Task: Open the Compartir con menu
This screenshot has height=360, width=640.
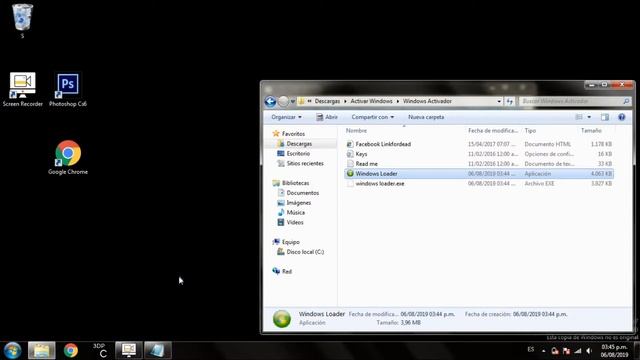Action: (x=373, y=117)
